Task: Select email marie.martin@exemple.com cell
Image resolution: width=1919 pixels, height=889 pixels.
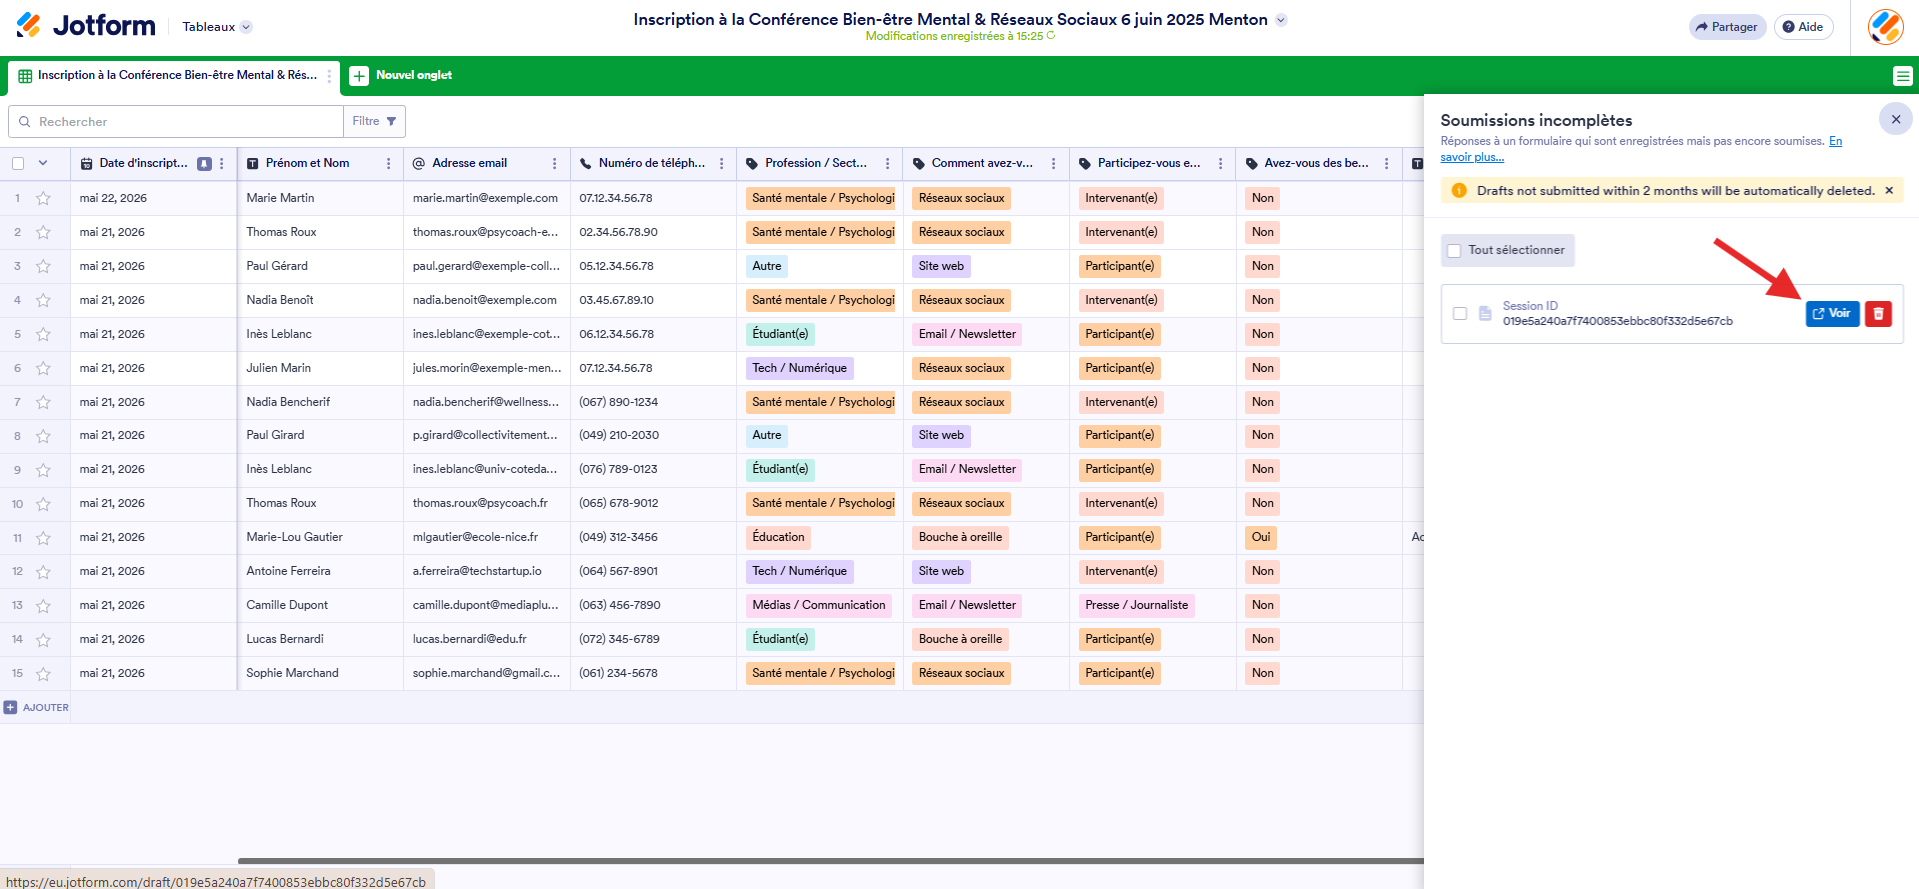Action: (x=486, y=198)
